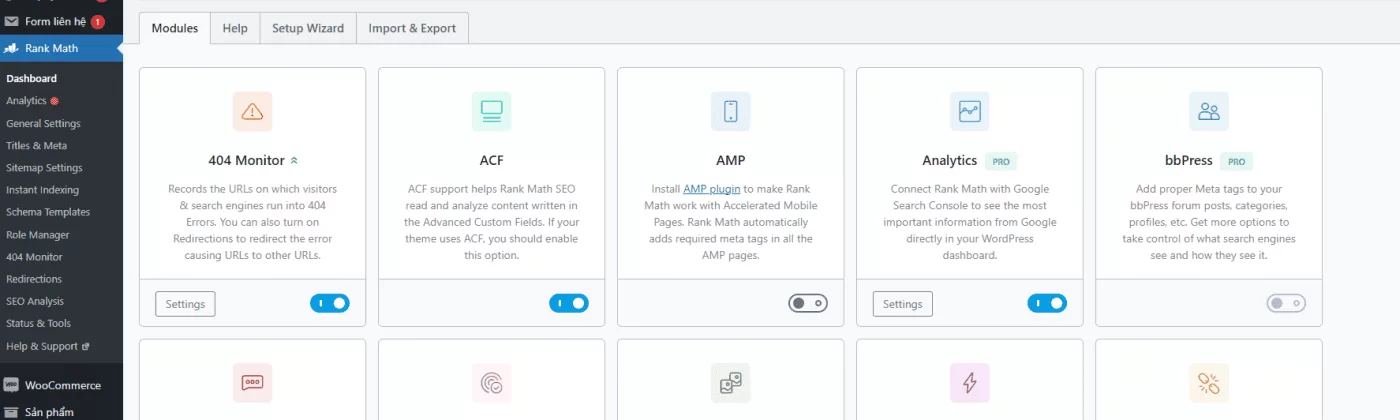Open SEO Analysis in sidebar
Image resolution: width=1400 pixels, height=420 pixels.
[x=35, y=301]
